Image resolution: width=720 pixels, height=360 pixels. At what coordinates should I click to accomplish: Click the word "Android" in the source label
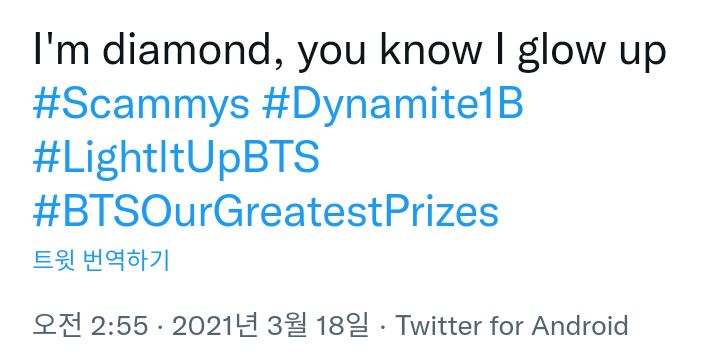pos(579,326)
